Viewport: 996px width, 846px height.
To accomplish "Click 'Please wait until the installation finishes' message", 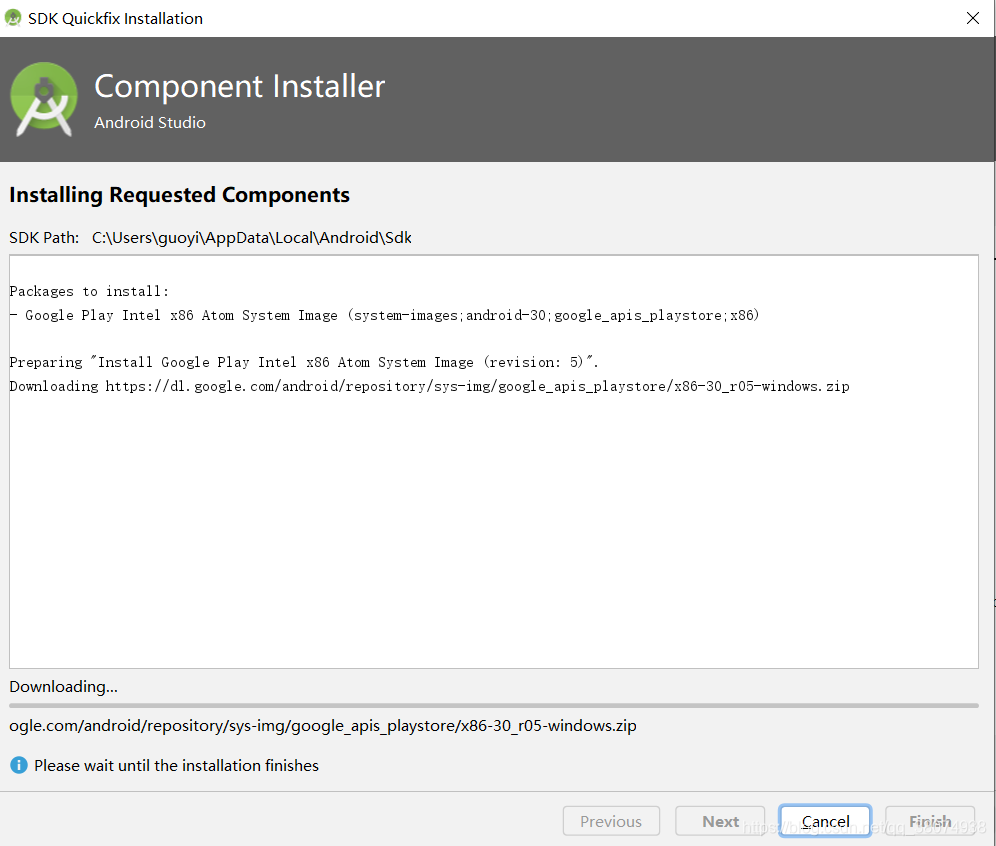I will [177, 765].
